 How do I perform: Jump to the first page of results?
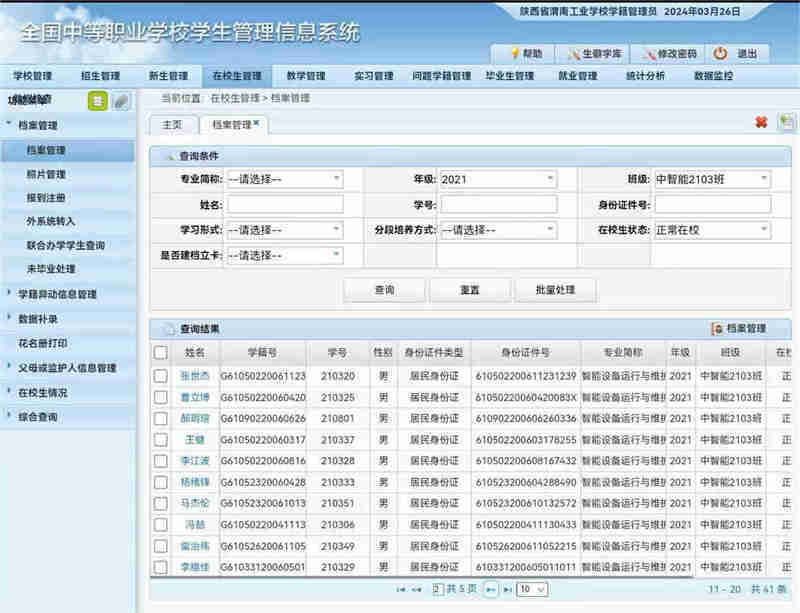(x=401, y=590)
